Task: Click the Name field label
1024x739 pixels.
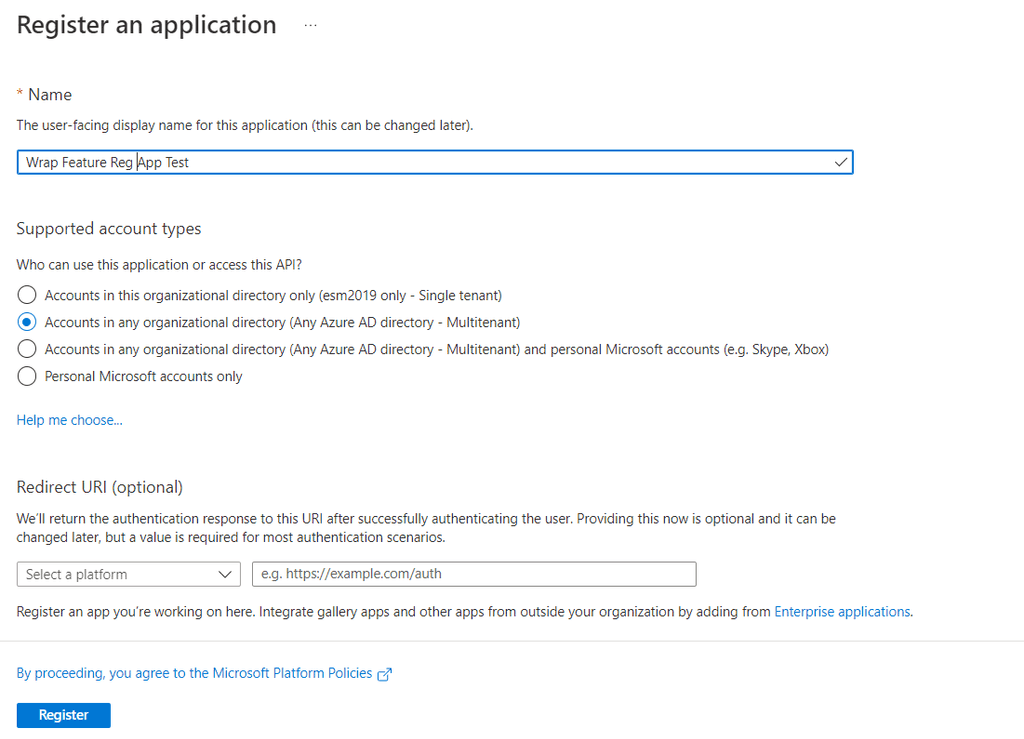Action: (50, 95)
